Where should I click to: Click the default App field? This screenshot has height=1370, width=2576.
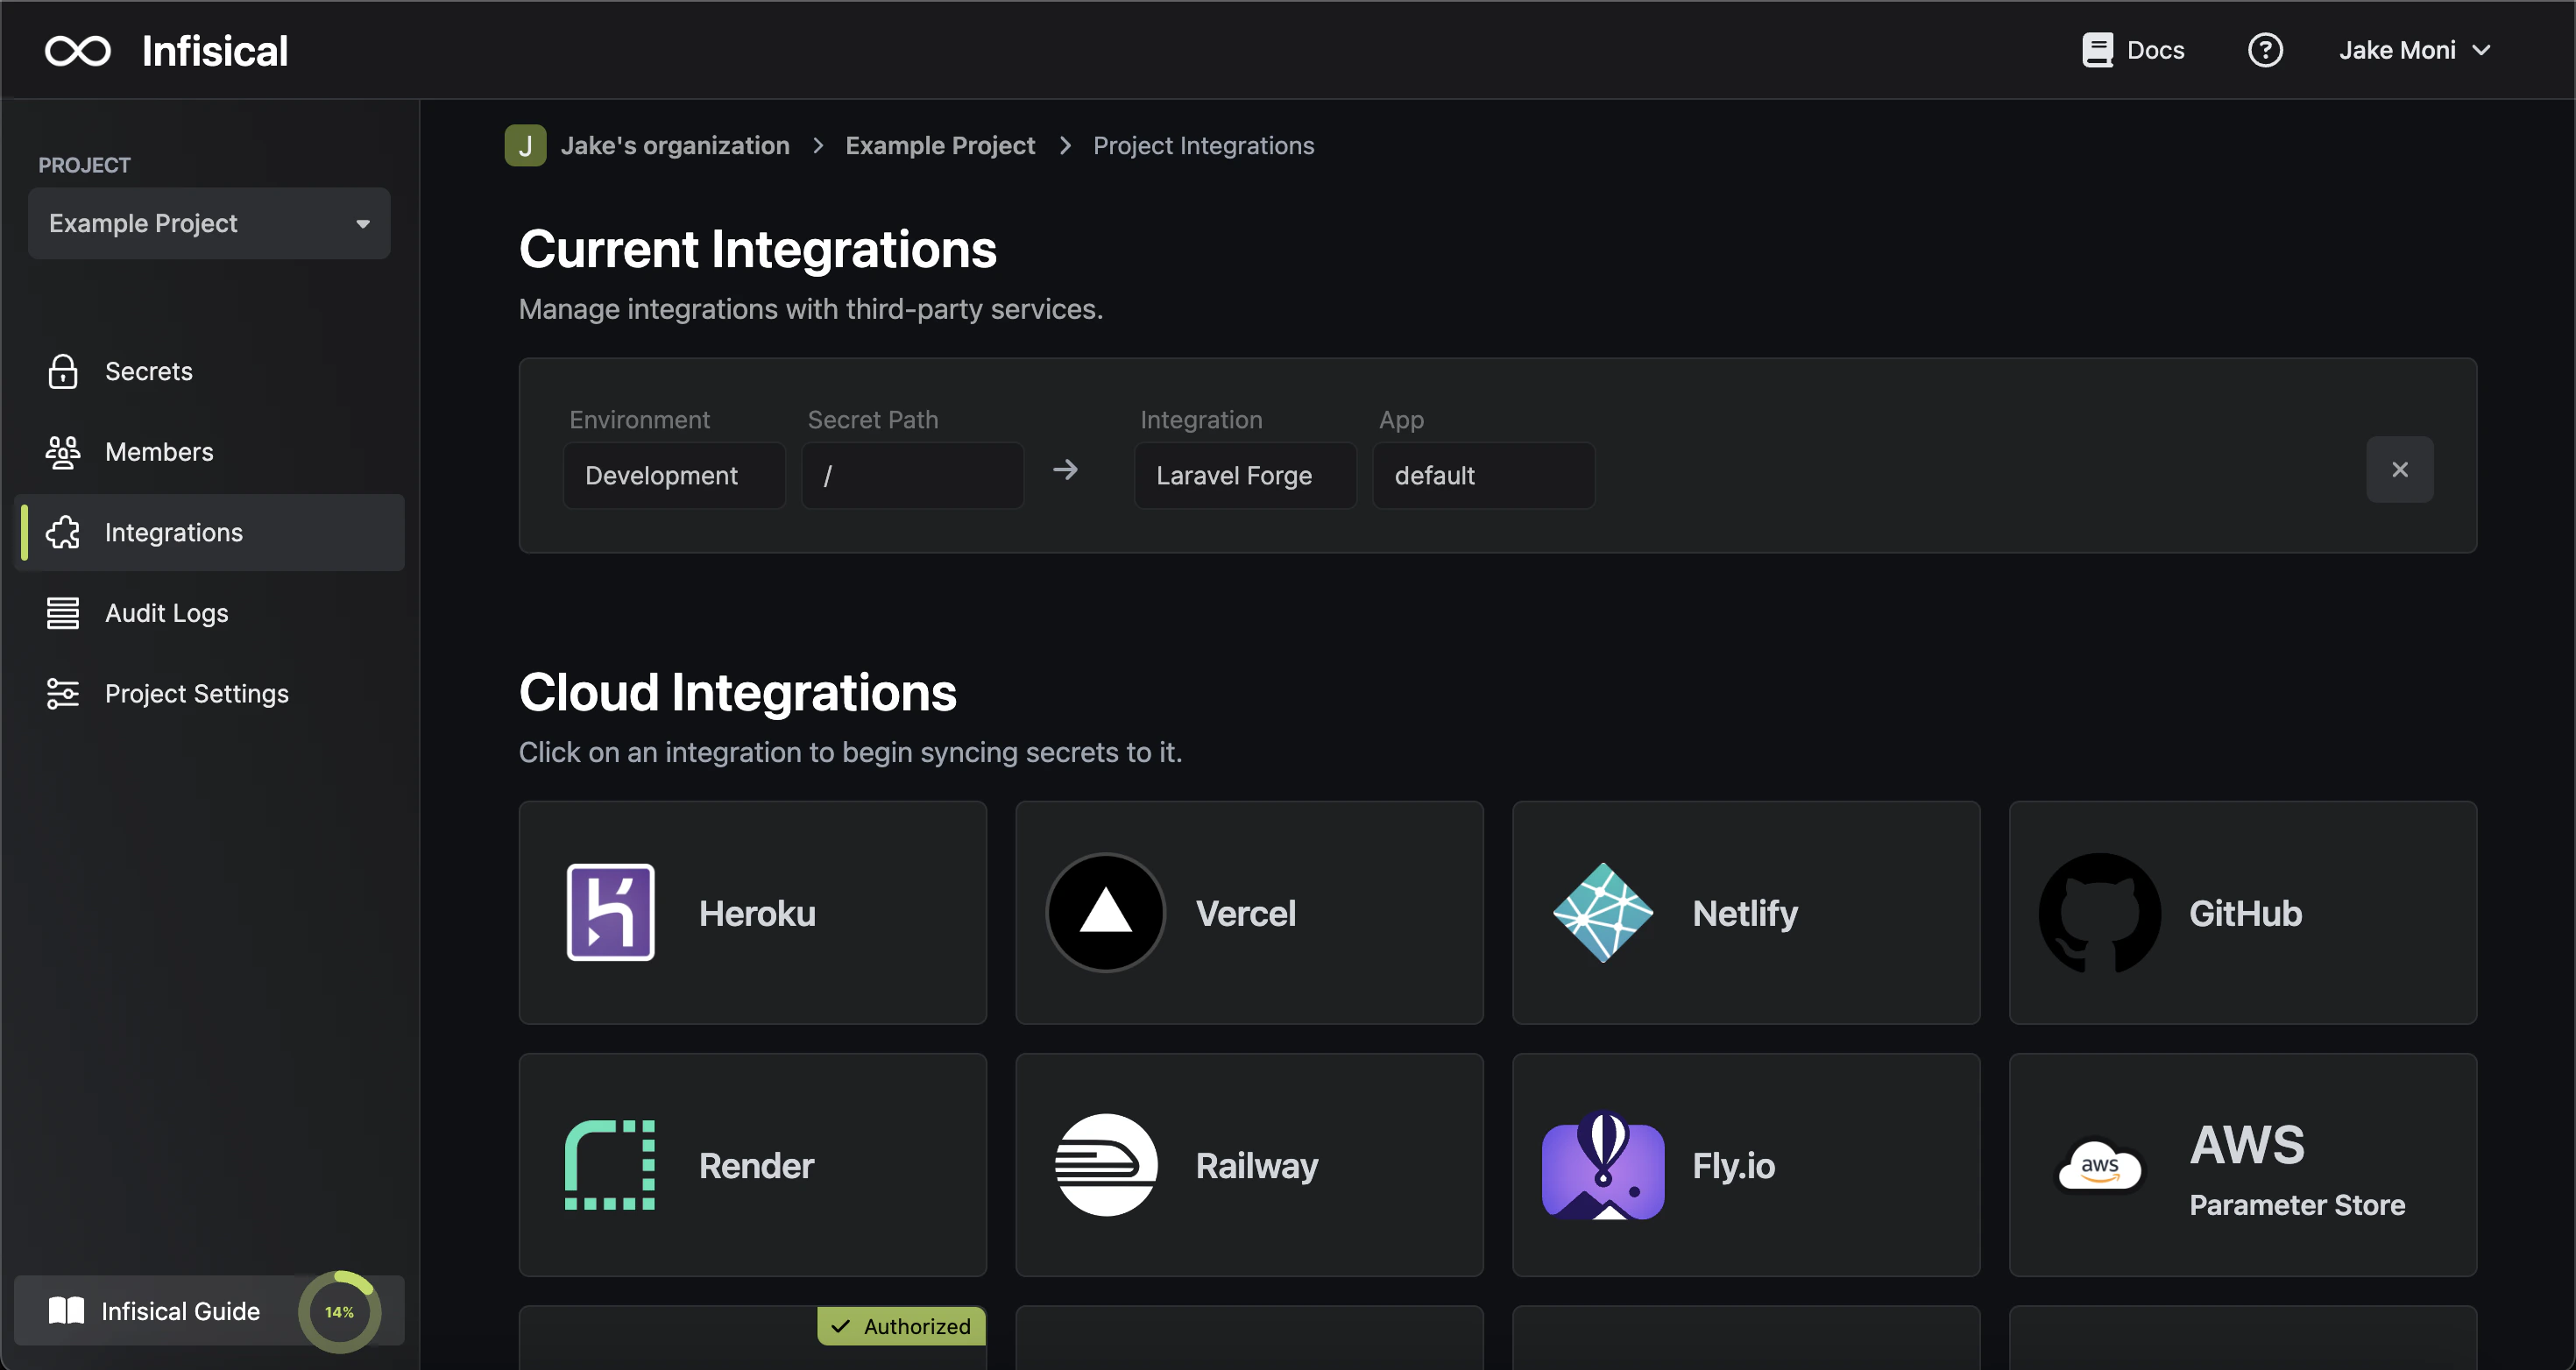(1484, 475)
